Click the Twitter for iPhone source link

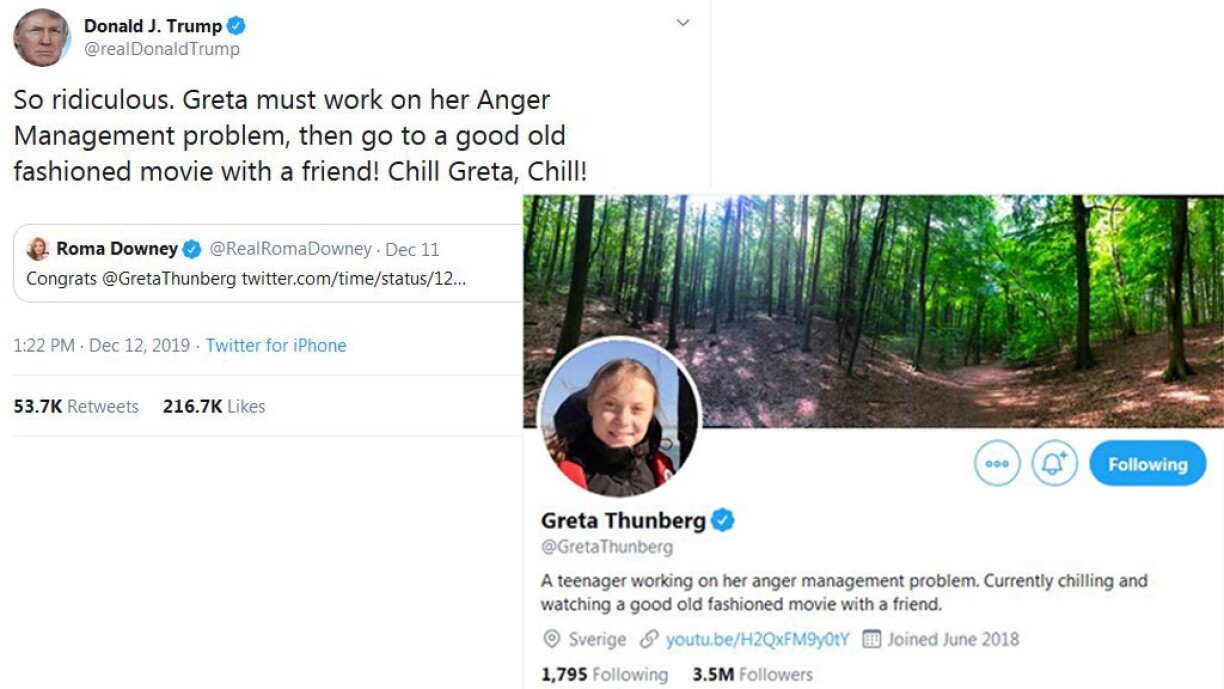(276, 345)
